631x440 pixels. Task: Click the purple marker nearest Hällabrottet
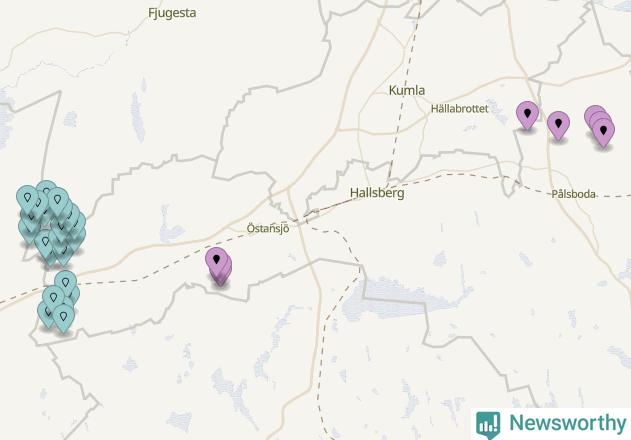pyautogui.click(x=527, y=115)
